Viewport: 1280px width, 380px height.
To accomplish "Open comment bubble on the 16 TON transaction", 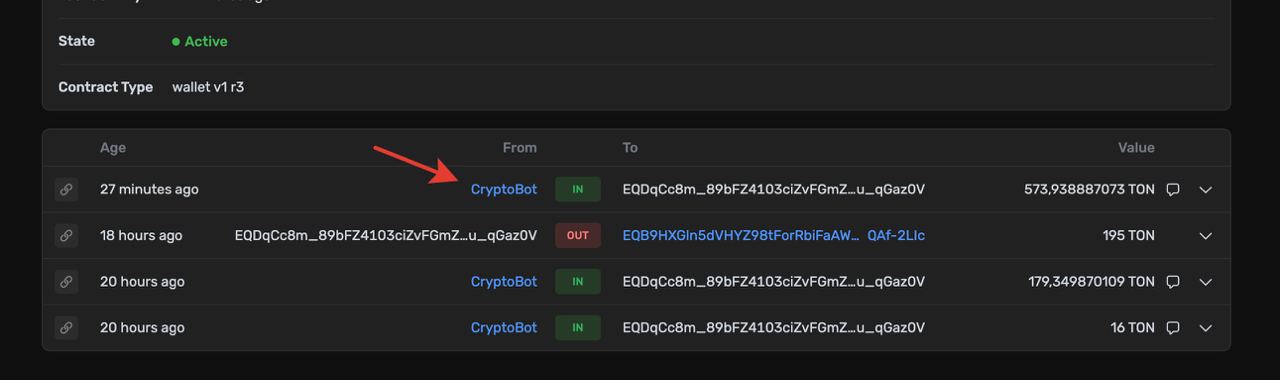I will (1174, 327).
